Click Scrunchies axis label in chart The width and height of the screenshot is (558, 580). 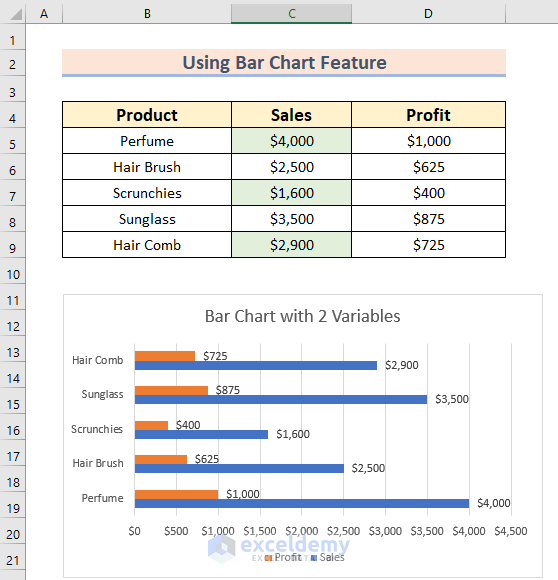[97, 429]
